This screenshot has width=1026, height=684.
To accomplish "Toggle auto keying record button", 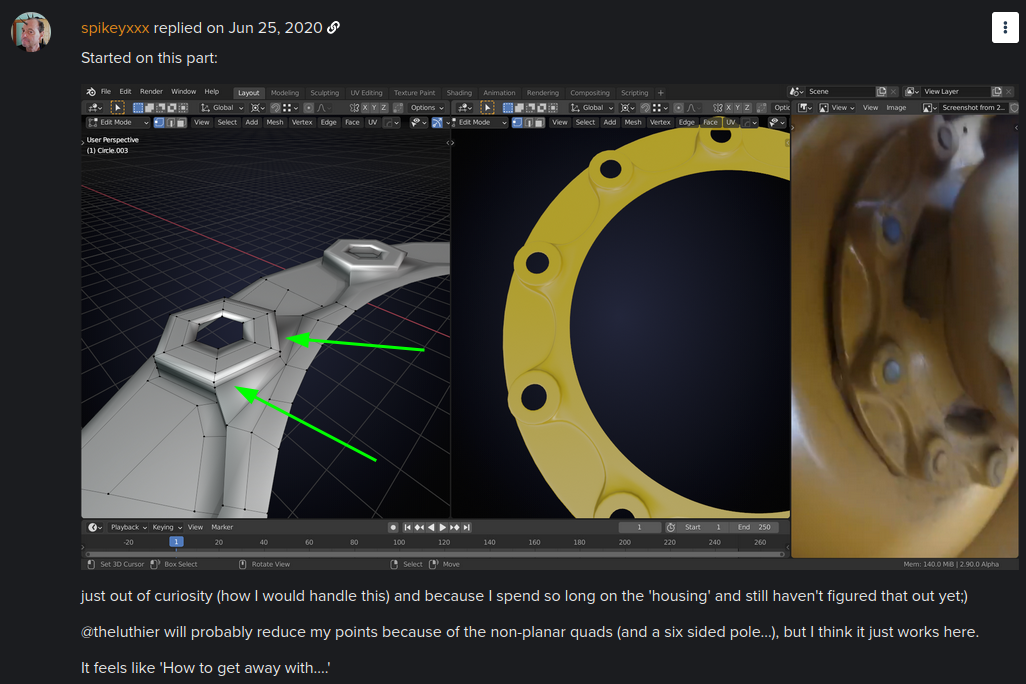I will click(x=393, y=527).
